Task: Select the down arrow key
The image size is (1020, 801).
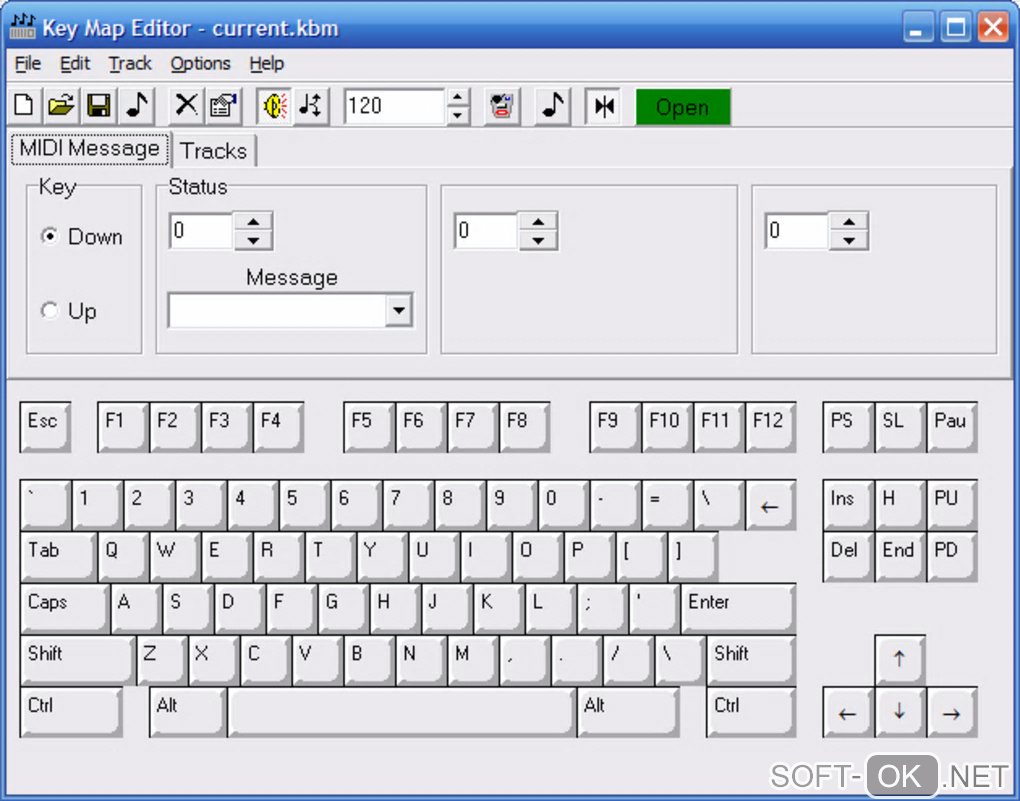Action: tap(900, 712)
